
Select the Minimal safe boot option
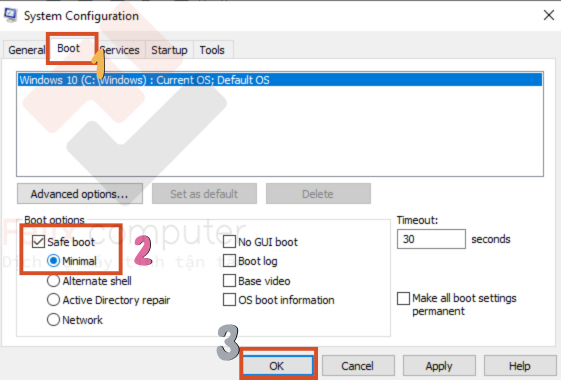click(x=53, y=261)
